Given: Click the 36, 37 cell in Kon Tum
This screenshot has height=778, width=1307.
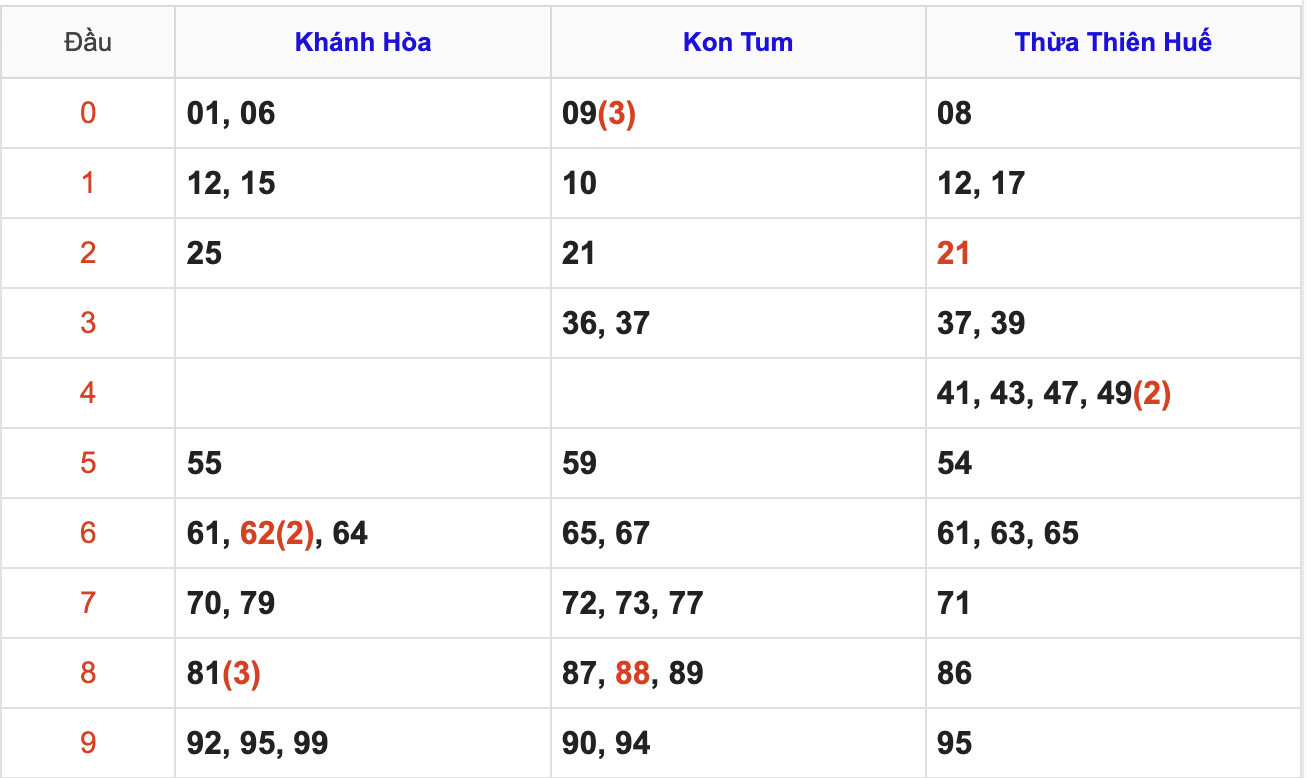Looking at the screenshot, I should [605, 323].
